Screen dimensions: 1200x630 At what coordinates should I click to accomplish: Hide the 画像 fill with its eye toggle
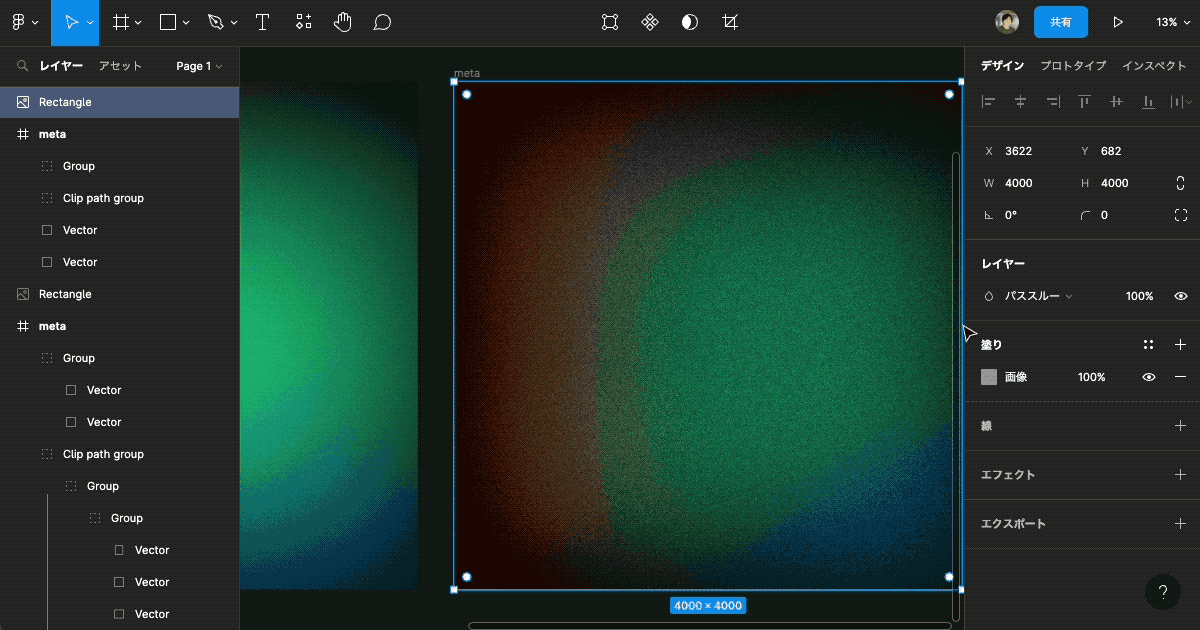tap(1148, 377)
